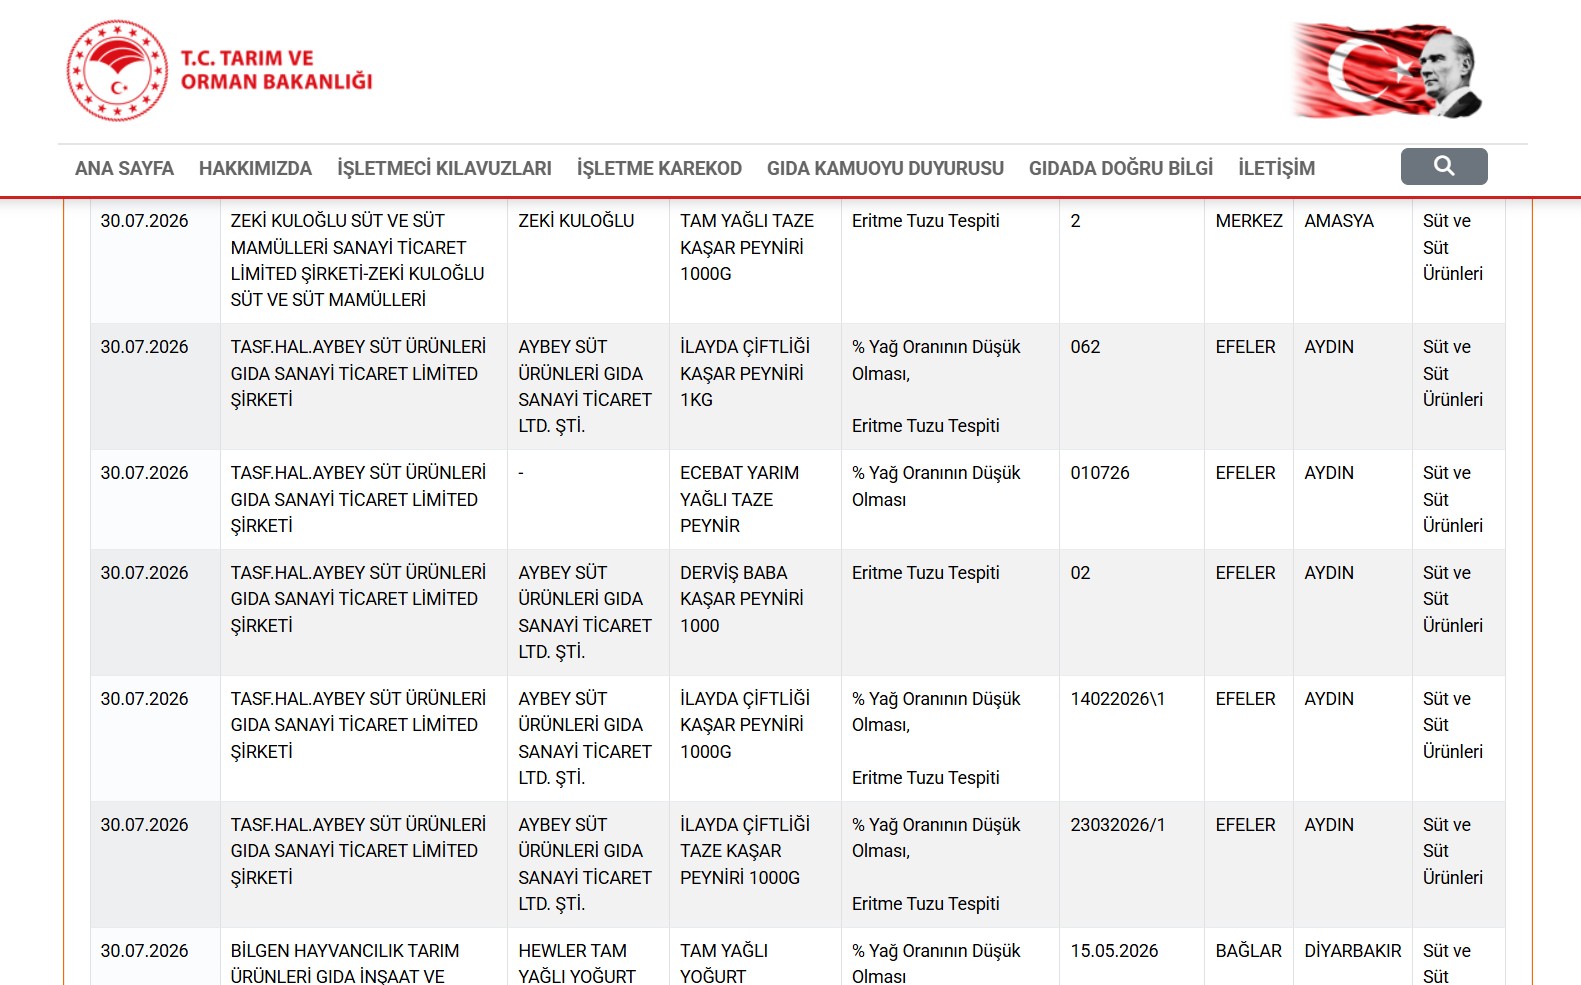Click the search magnifier button
The width and height of the screenshot is (1581, 985).
1444,166
